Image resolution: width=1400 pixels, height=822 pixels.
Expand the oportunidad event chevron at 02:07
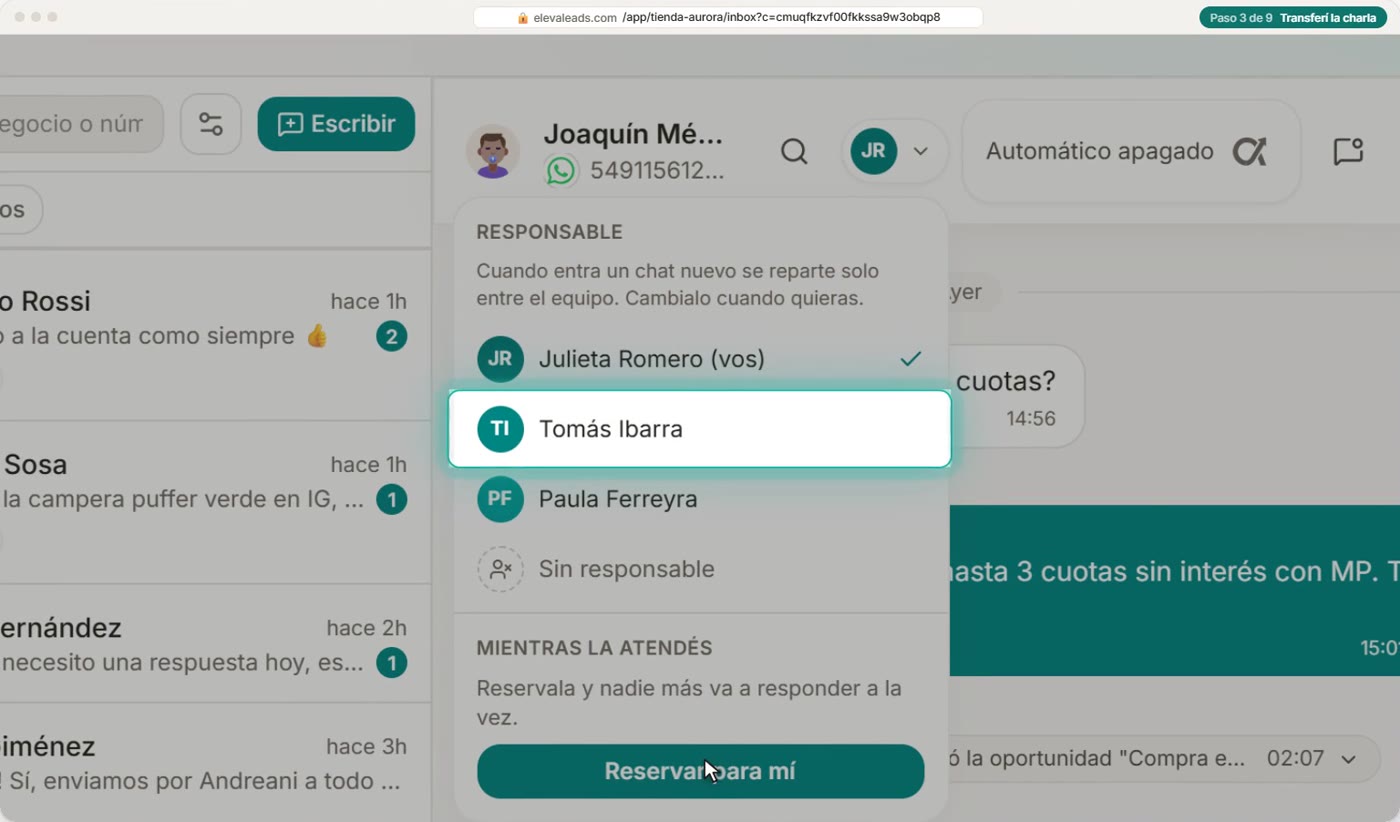(x=1348, y=759)
